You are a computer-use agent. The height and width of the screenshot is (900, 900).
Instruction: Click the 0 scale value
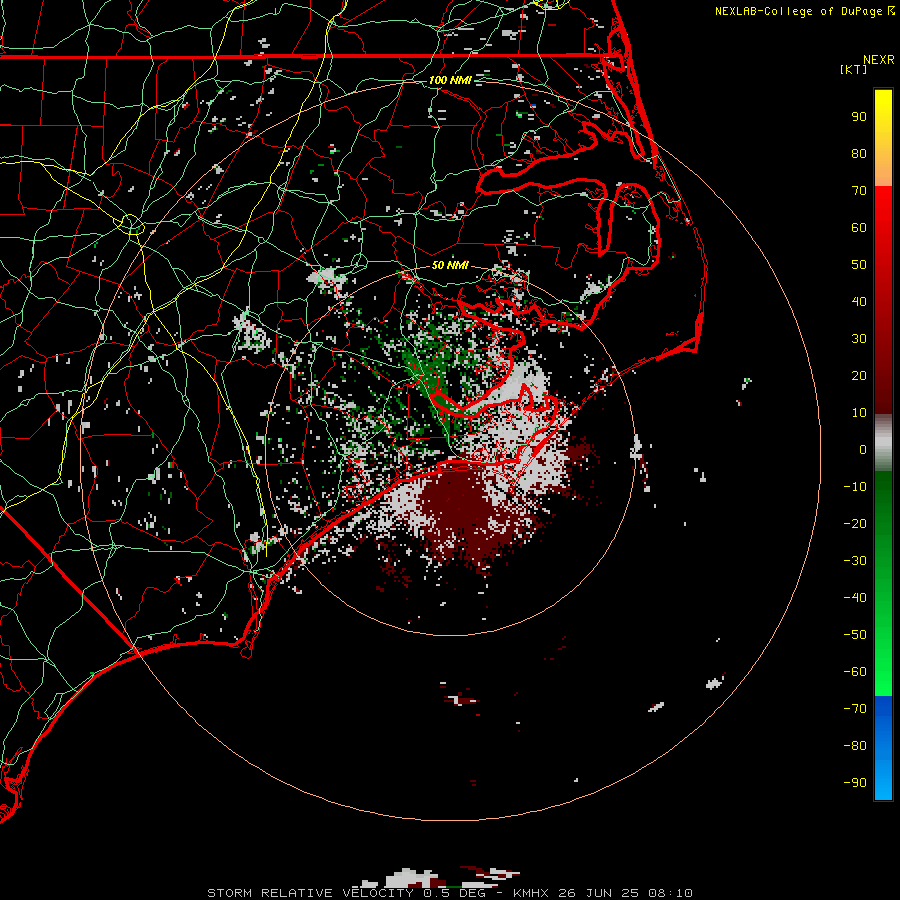coord(863,450)
